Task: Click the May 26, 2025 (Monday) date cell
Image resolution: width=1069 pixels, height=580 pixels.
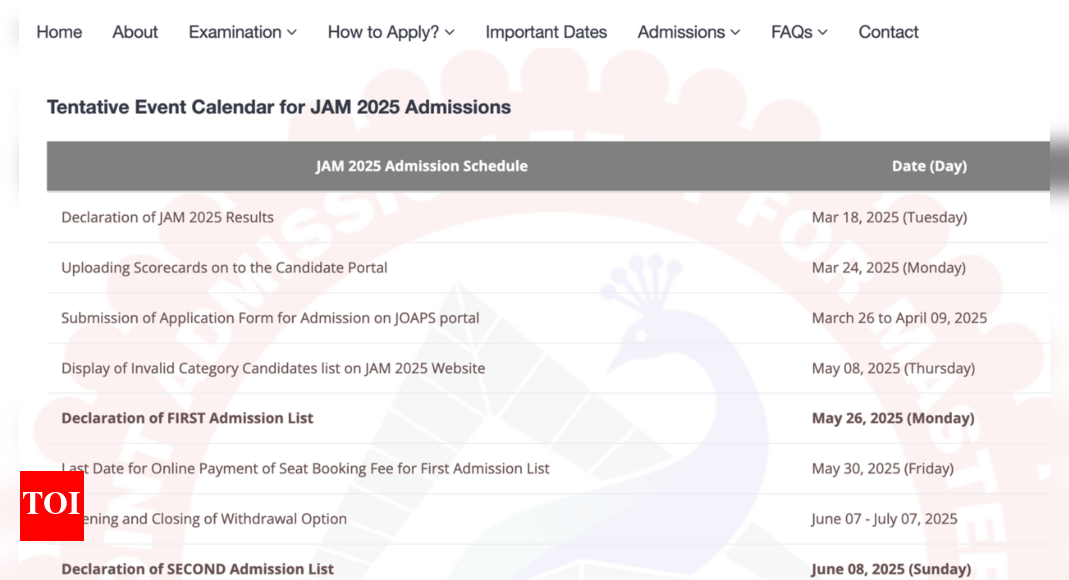Action: 892,418
